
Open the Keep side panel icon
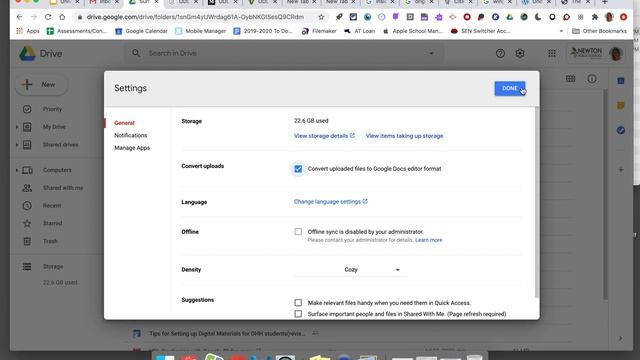click(x=620, y=106)
